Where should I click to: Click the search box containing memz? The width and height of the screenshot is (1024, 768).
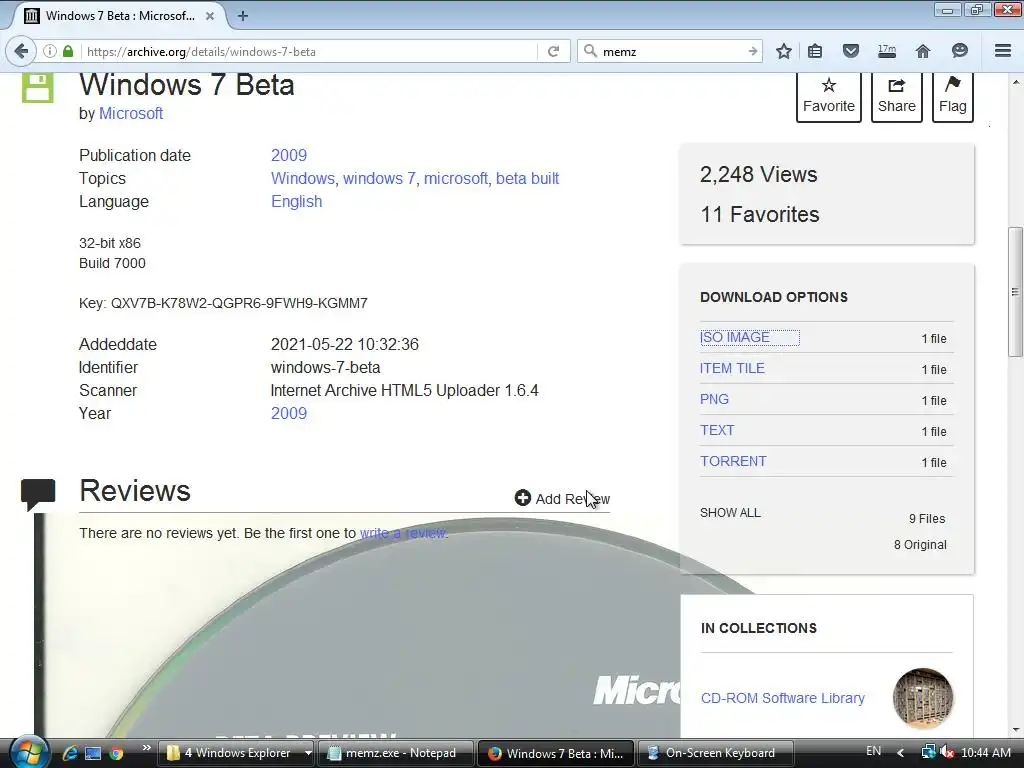click(x=669, y=51)
